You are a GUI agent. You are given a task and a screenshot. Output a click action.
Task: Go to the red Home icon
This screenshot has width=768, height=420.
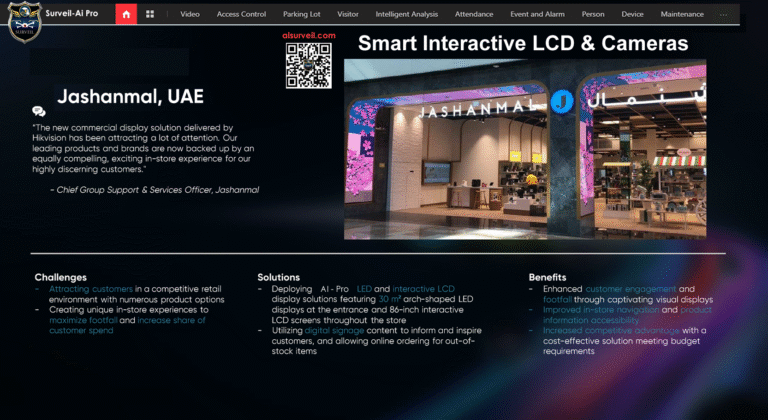click(126, 14)
